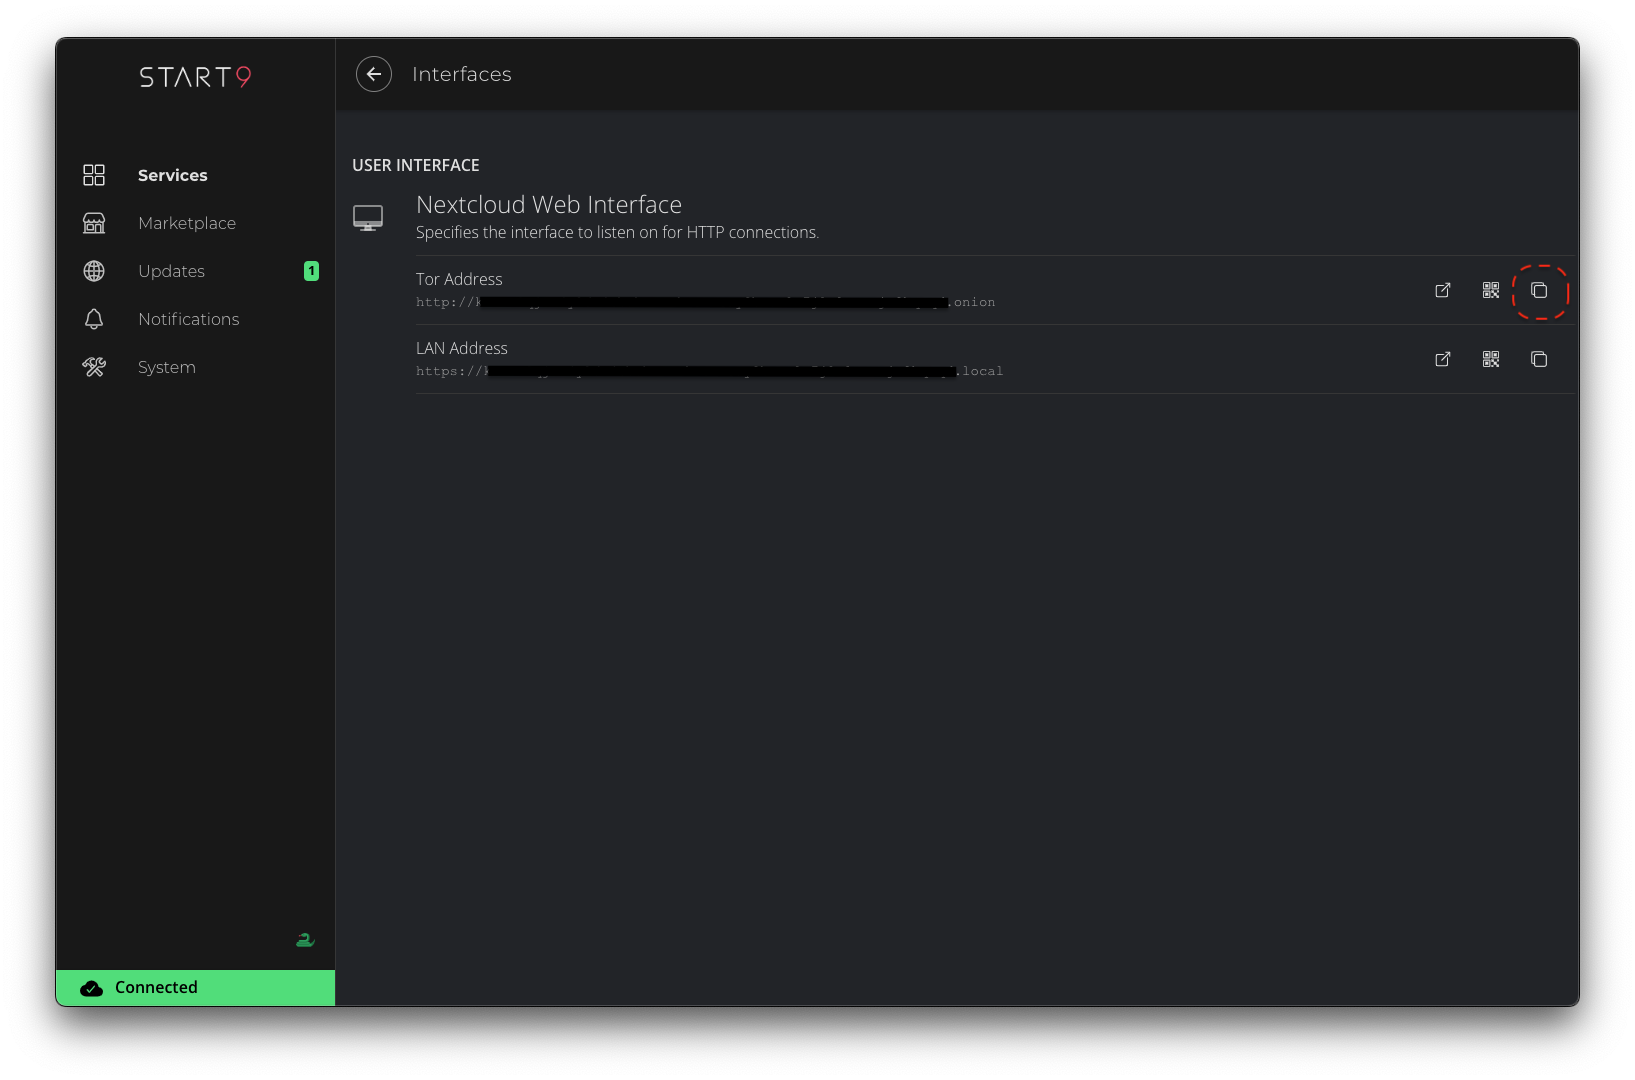Viewport: 1635px width, 1080px height.
Task: Open the LAN address externally
Action: (1442, 359)
